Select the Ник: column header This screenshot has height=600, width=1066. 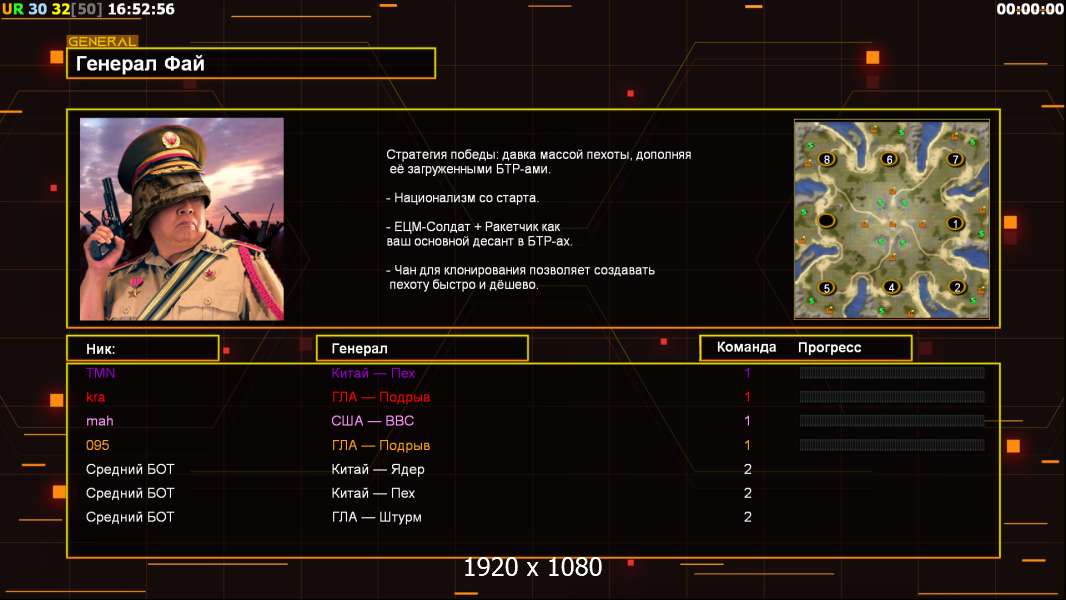pyautogui.click(x=143, y=349)
